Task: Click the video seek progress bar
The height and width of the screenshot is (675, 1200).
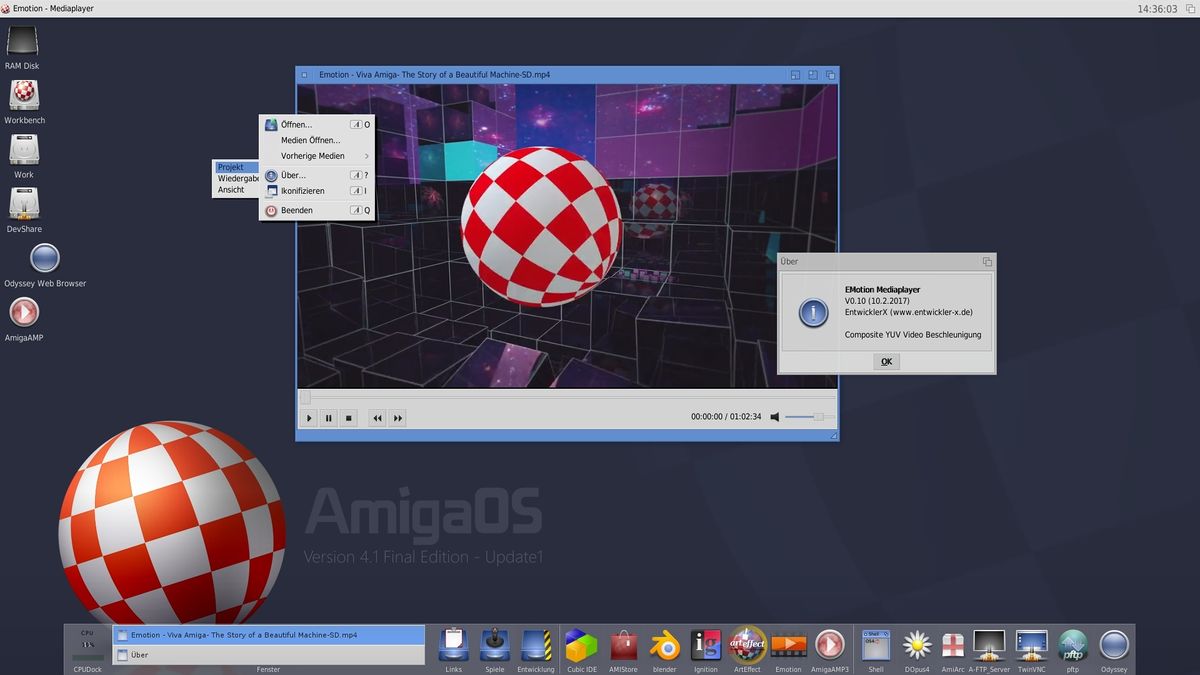Action: pos(566,398)
